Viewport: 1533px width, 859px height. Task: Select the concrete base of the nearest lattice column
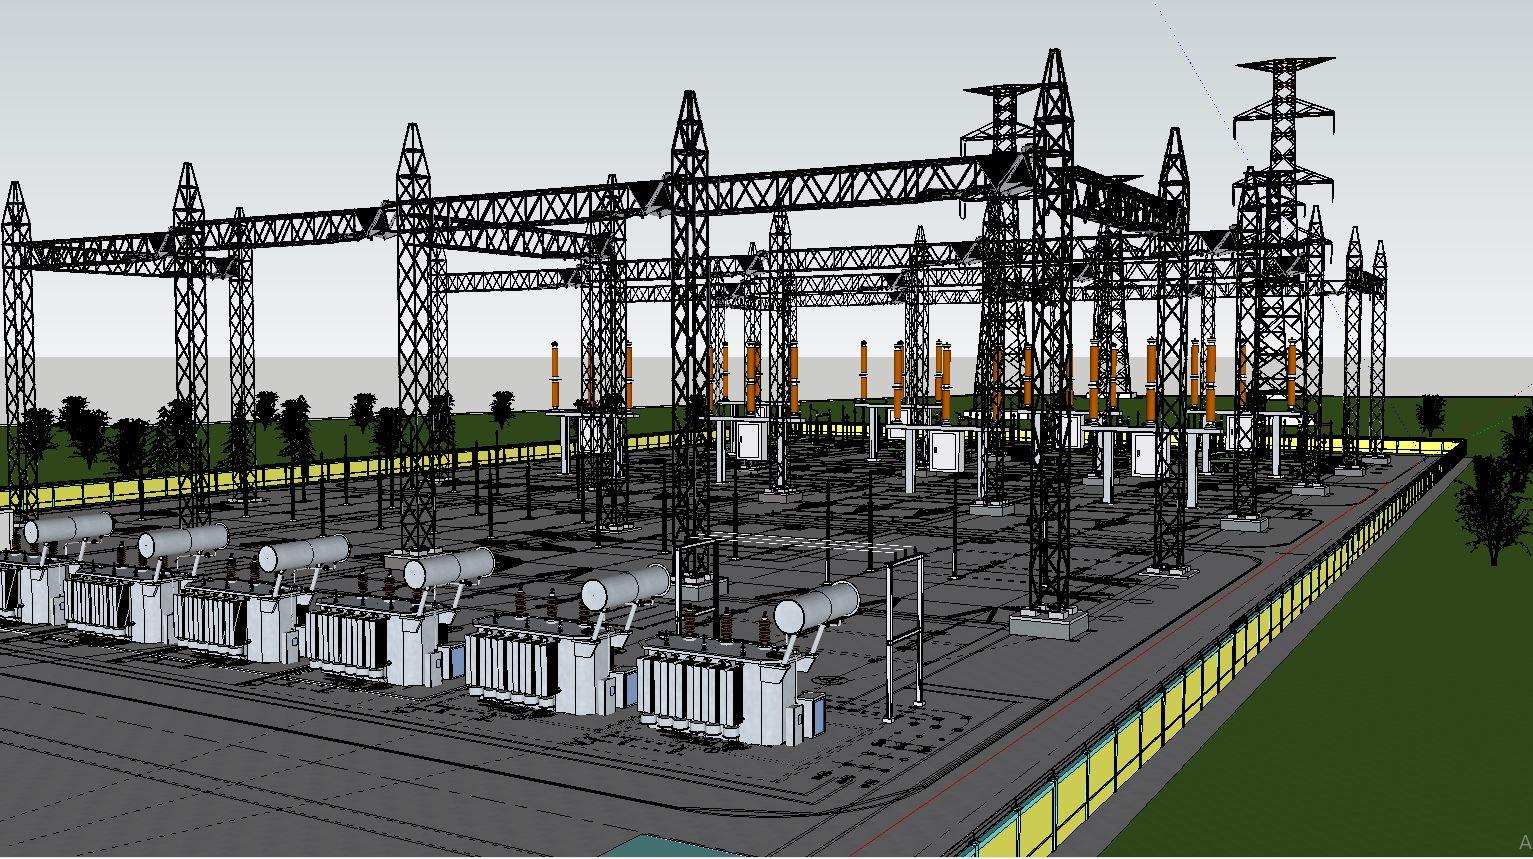click(1047, 624)
